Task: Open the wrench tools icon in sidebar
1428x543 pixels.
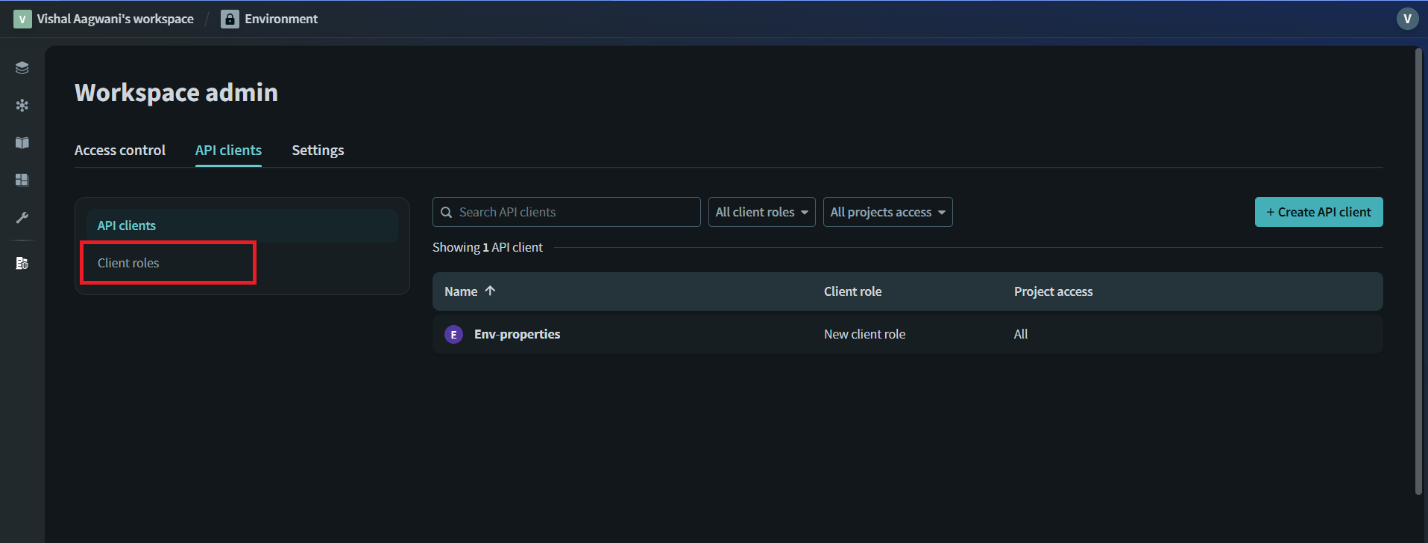Action: (22, 217)
